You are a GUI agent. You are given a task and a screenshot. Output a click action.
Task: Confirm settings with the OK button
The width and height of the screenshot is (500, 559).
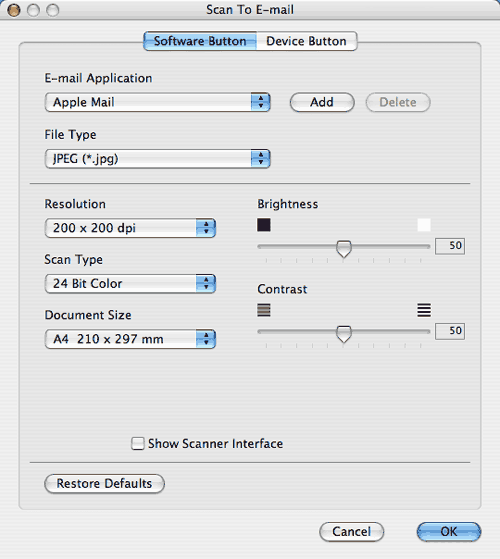(449, 532)
